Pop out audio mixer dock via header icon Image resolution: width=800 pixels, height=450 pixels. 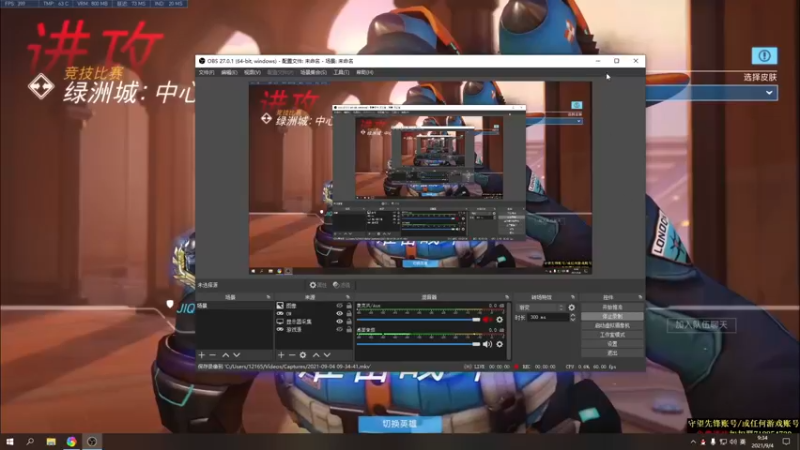click(507, 297)
